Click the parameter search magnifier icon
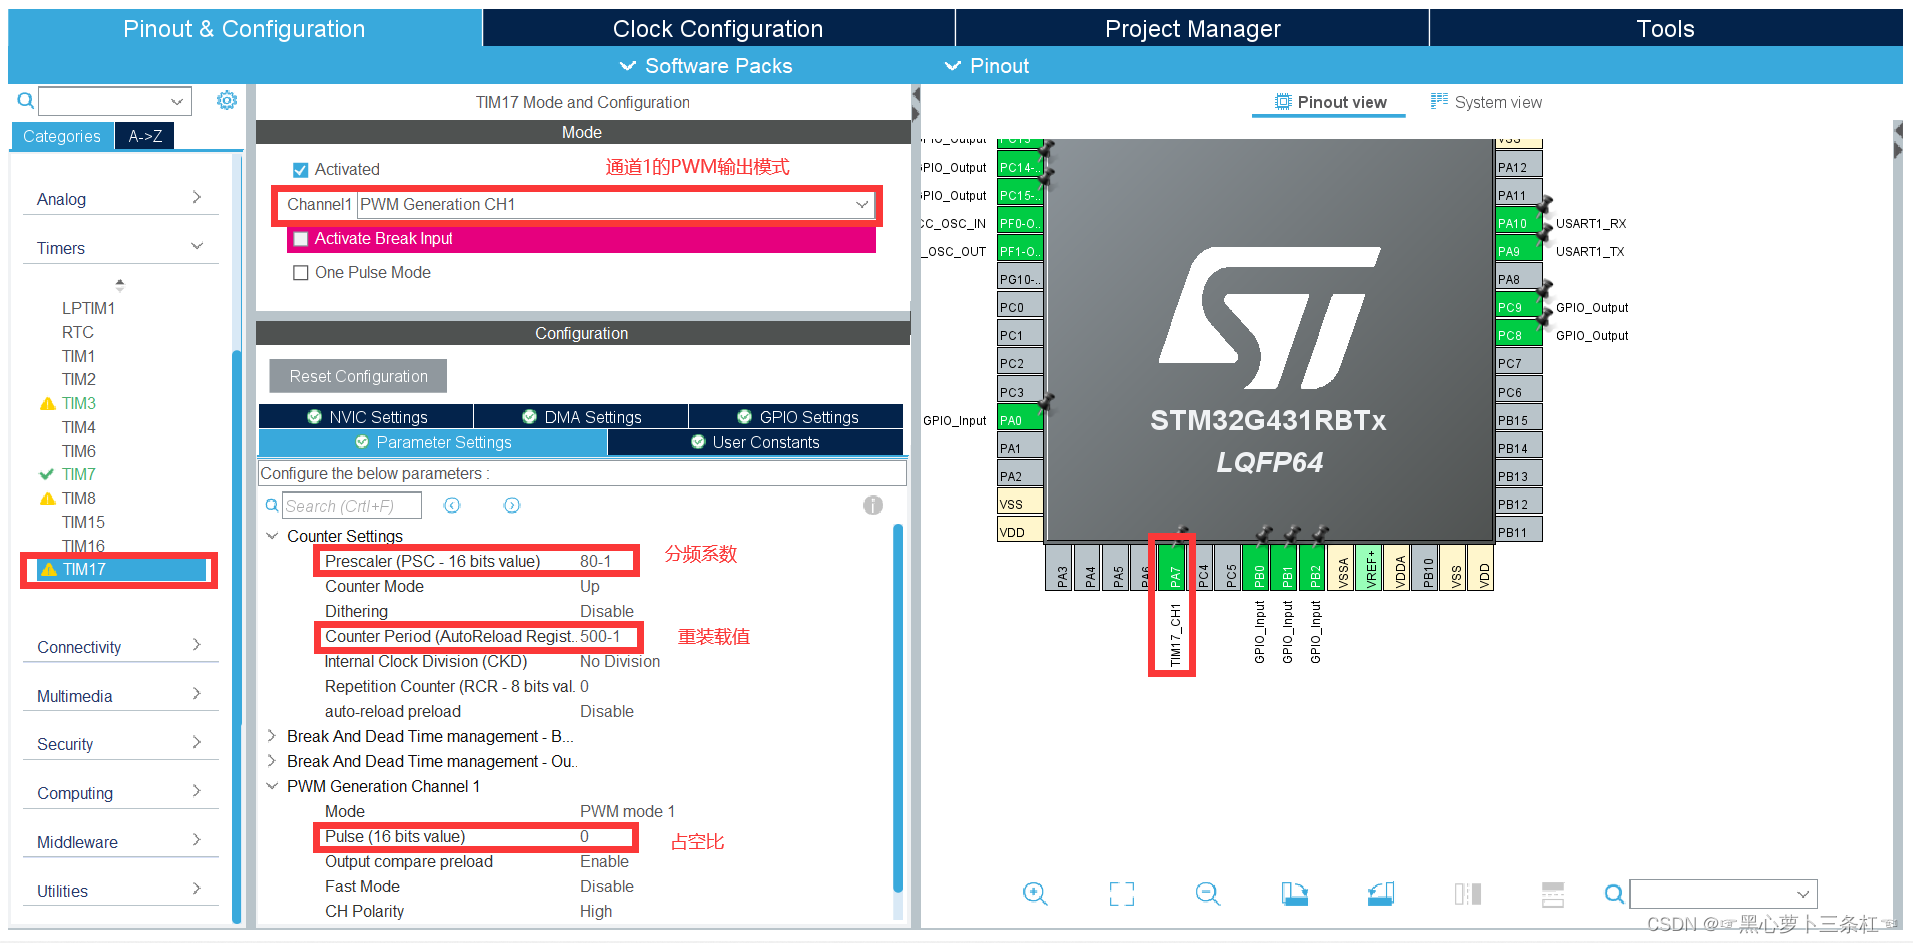Viewport: 1913px width, 943px height. [271, 506]
